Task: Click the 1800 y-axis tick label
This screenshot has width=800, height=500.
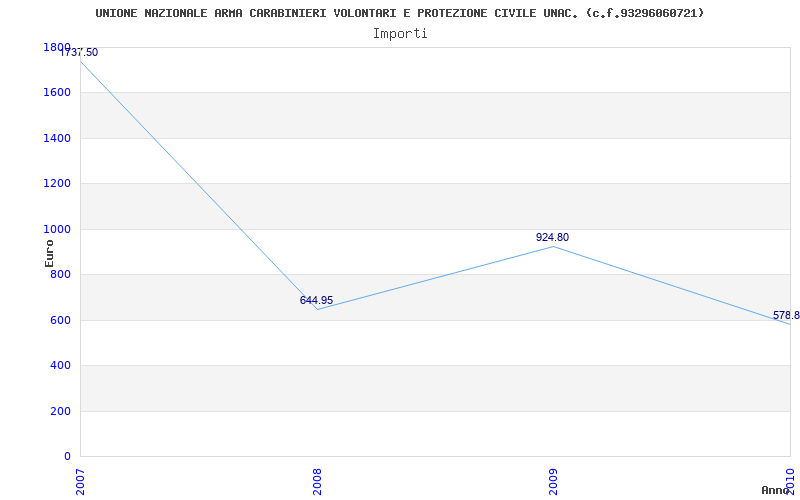Action: 57,47
